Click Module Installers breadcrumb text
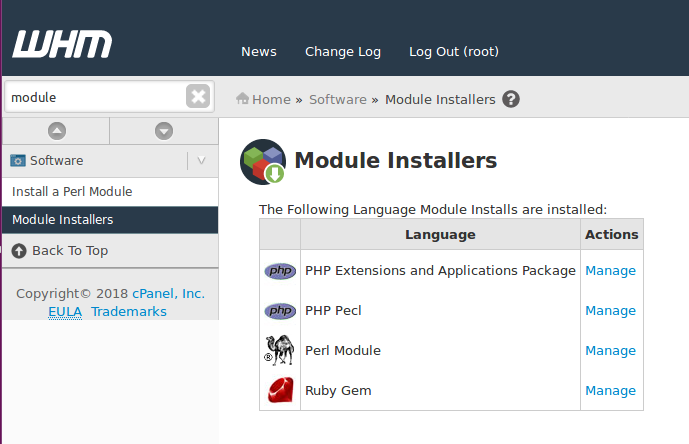 [440, 99]
